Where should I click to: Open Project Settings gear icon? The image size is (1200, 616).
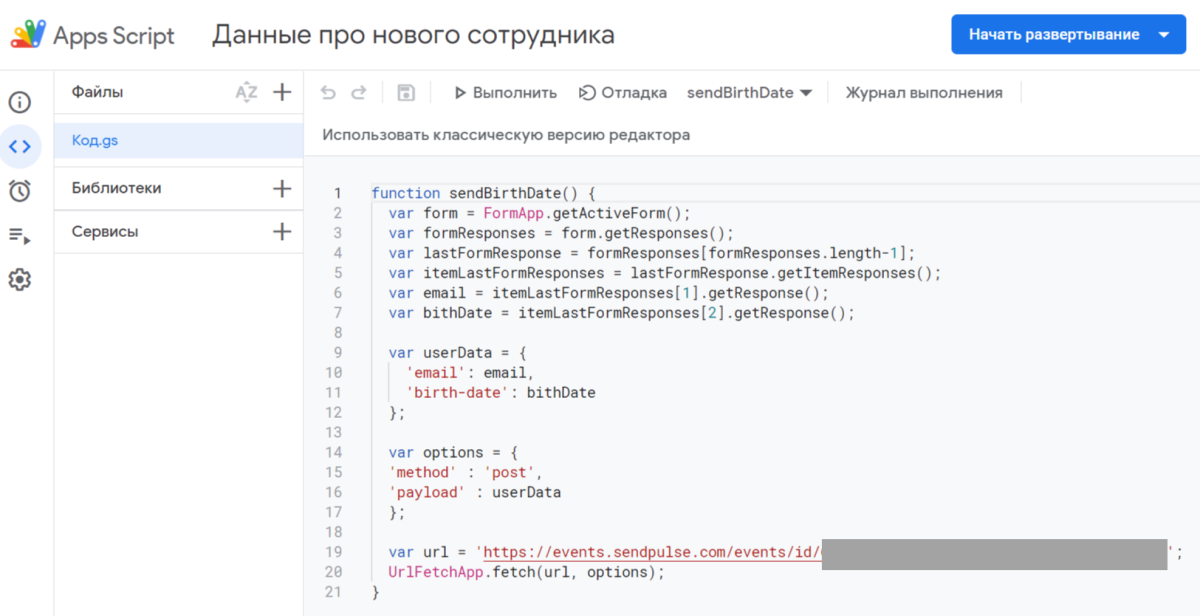click(x=20, y=279)
